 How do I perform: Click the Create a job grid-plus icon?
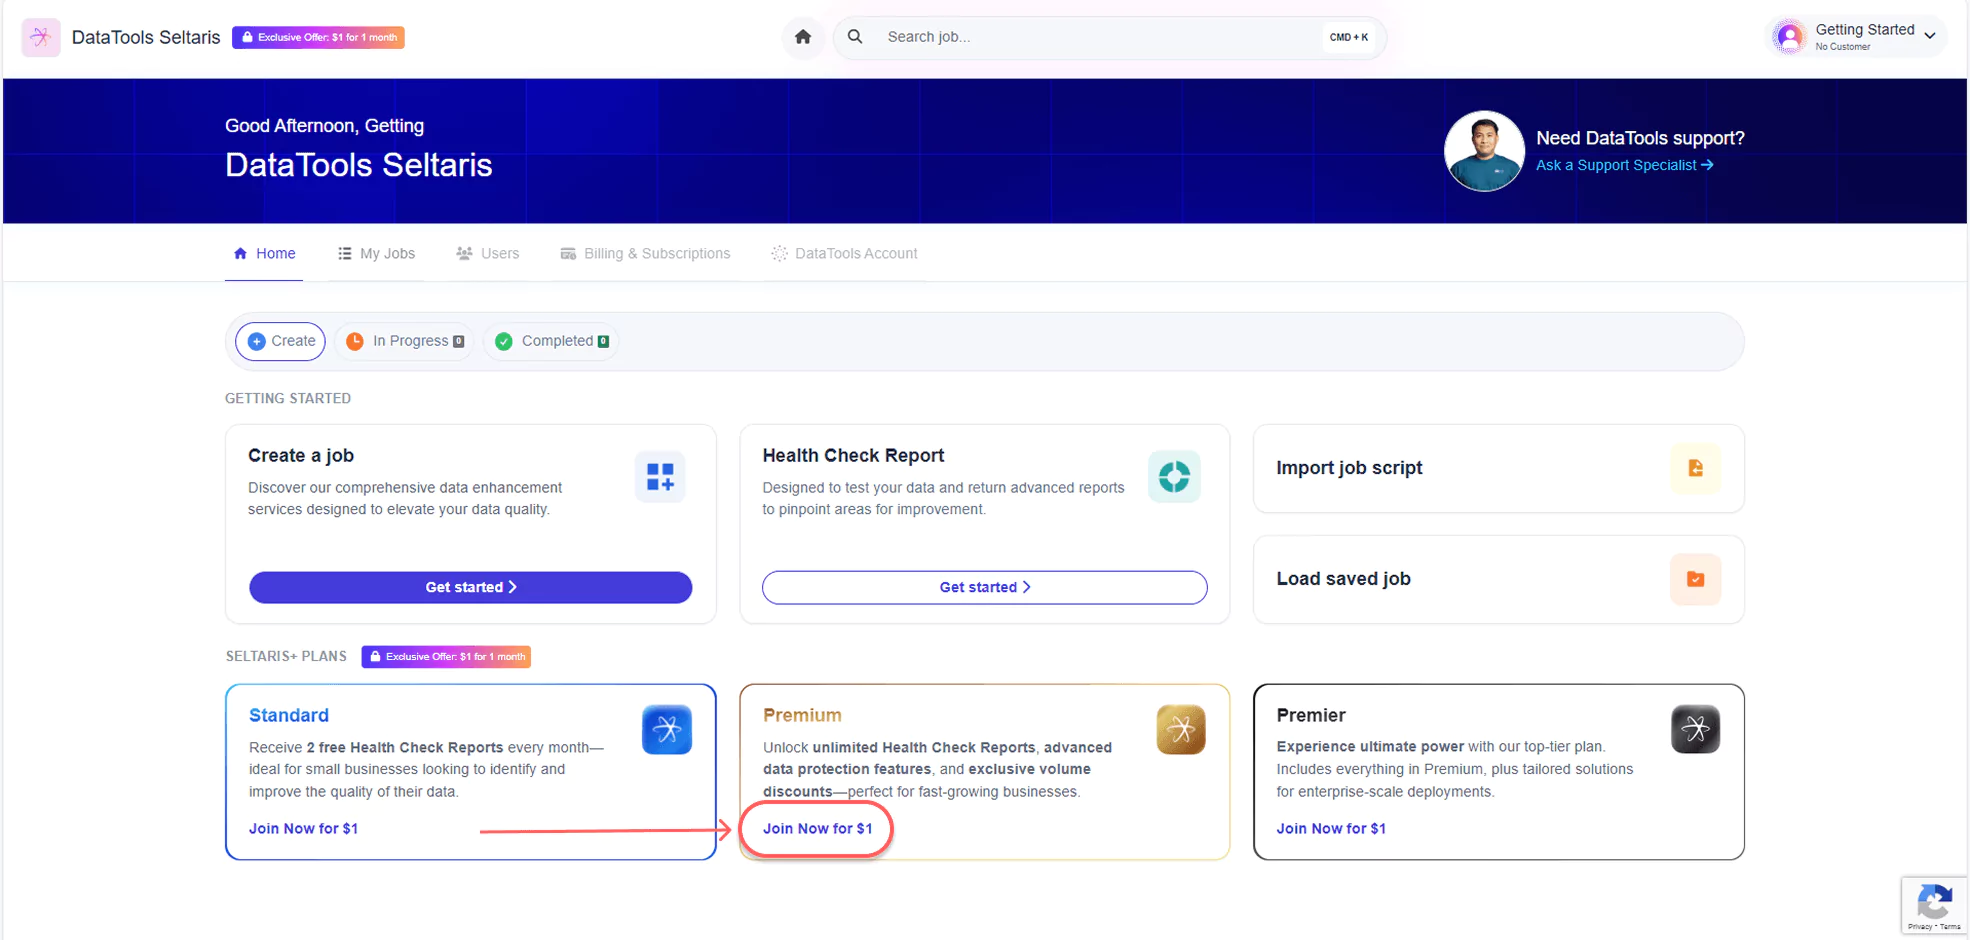point(660,477)
